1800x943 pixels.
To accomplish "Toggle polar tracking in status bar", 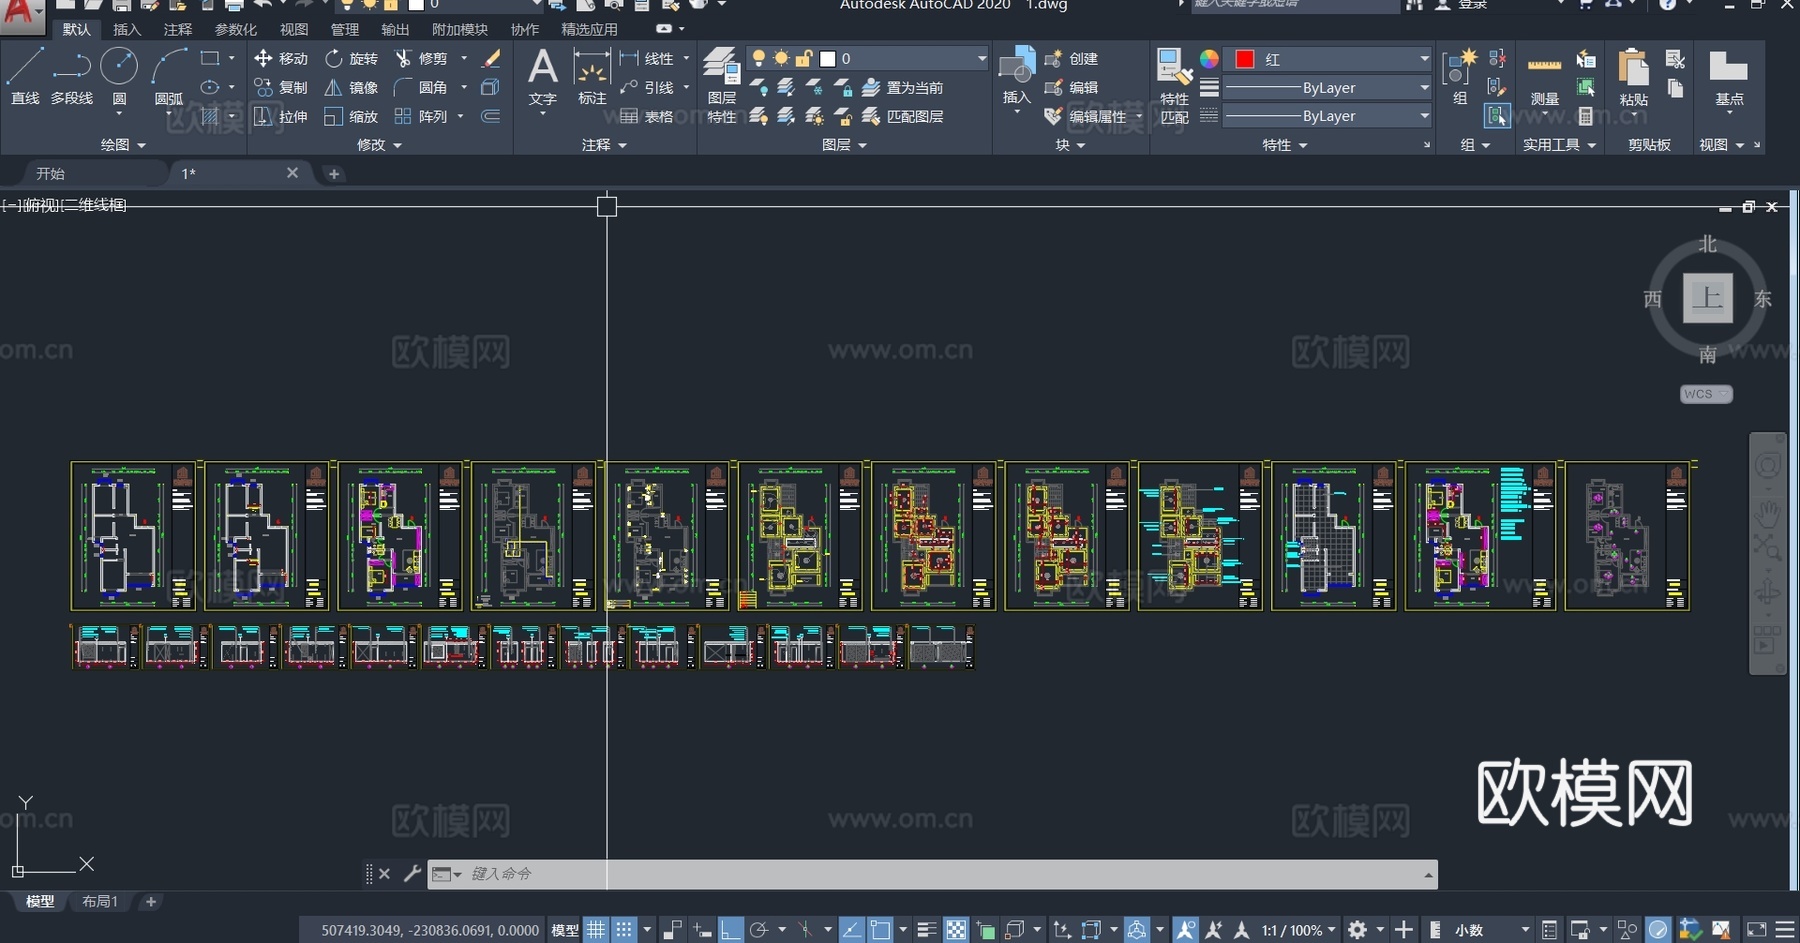I will (x=759, y=930).
